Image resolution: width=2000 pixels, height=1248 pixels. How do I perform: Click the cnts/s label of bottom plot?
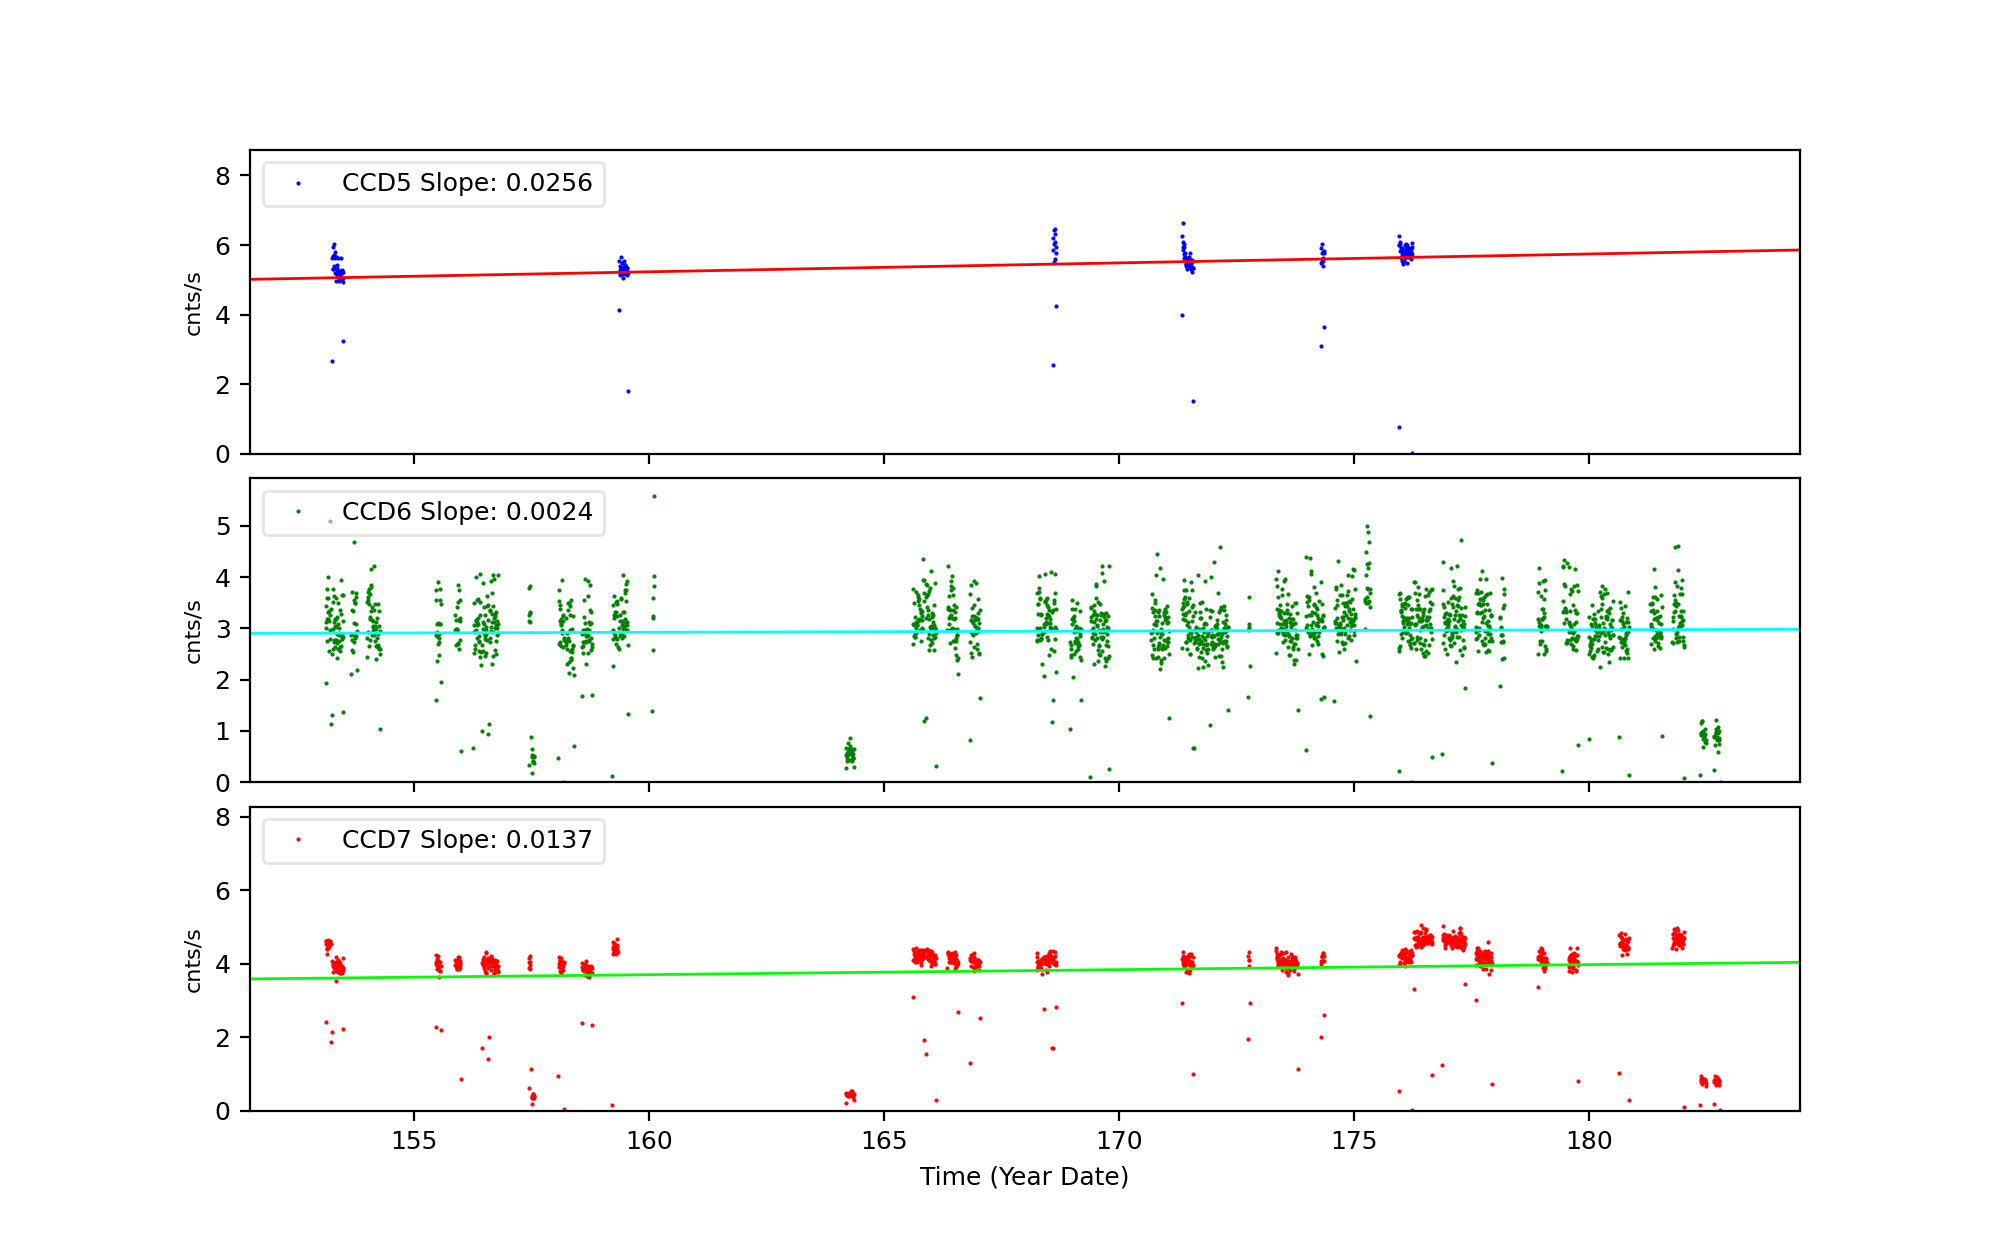pos(194,960)
